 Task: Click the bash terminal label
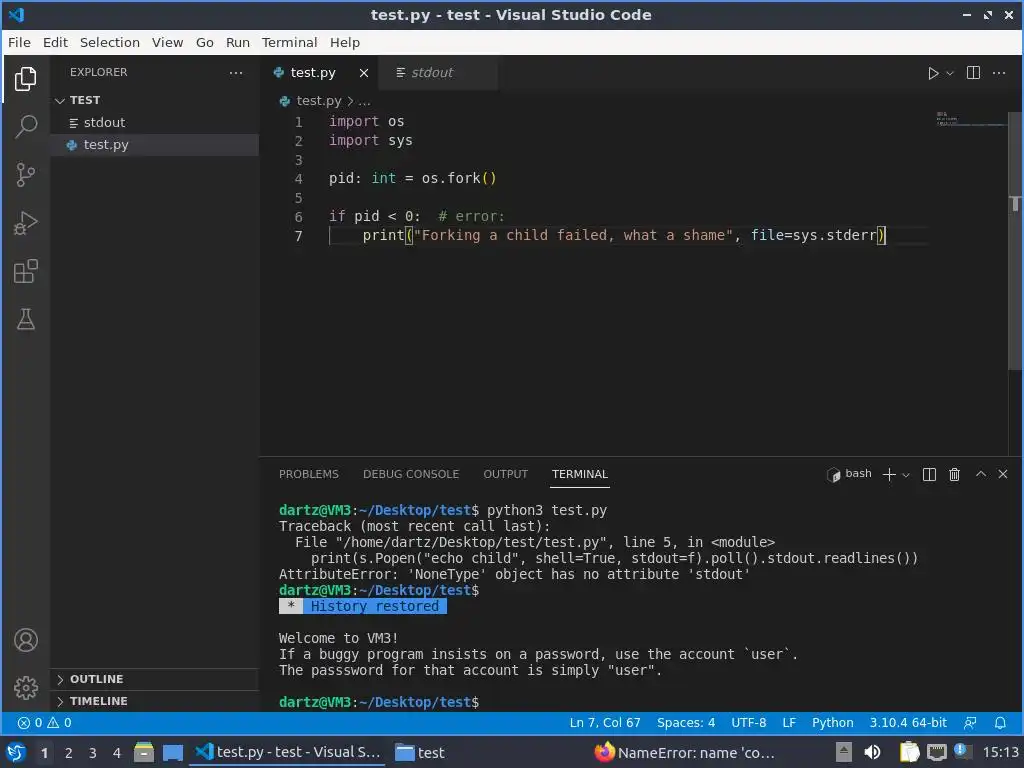850,474
